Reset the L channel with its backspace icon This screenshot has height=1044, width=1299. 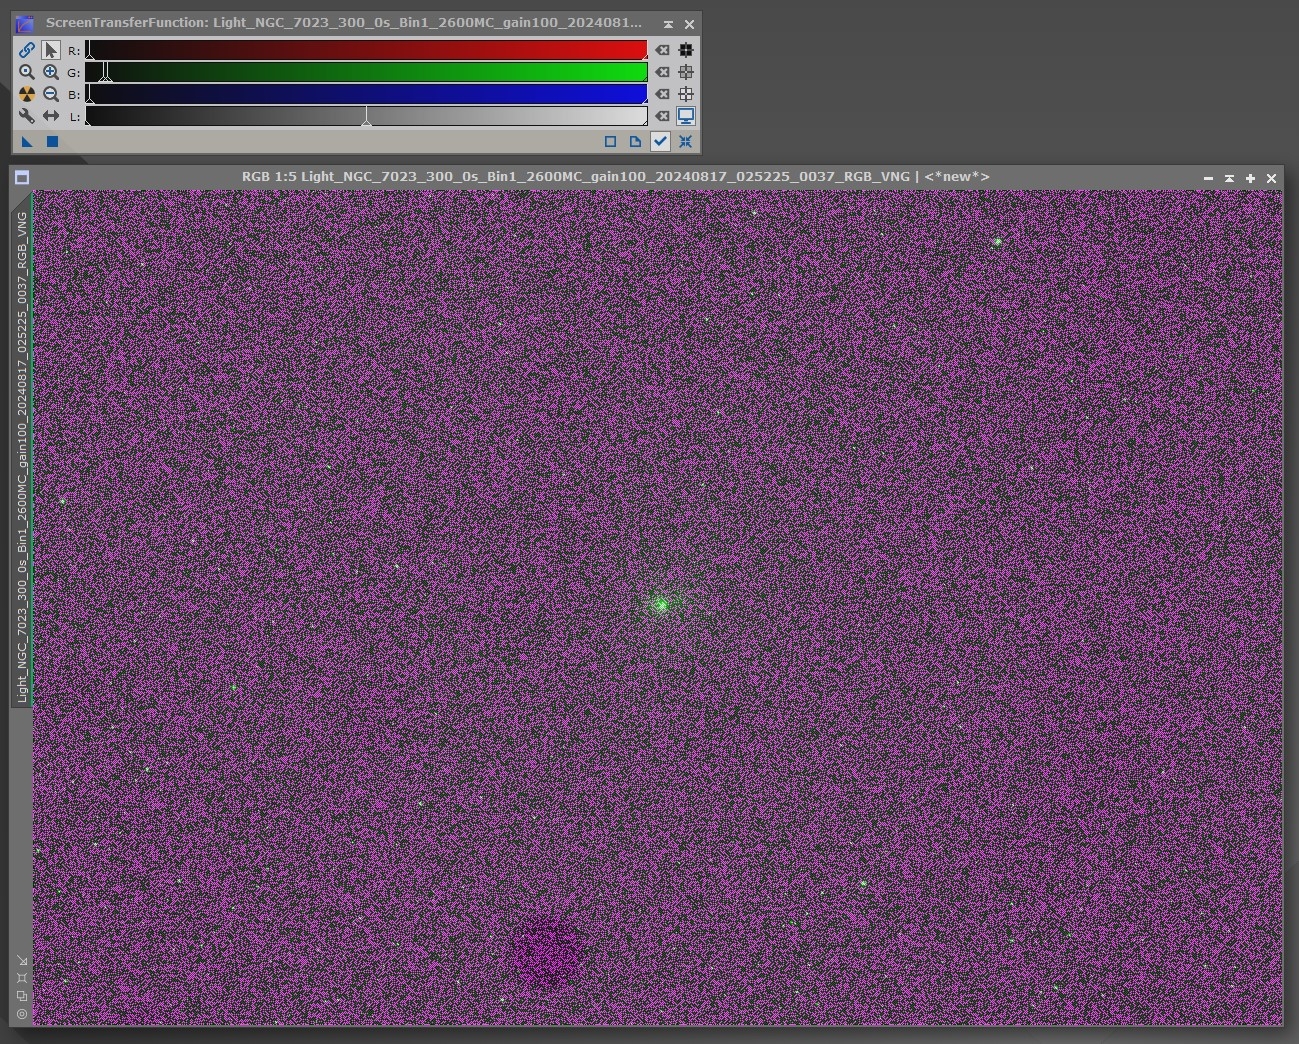tap(662, 116)
